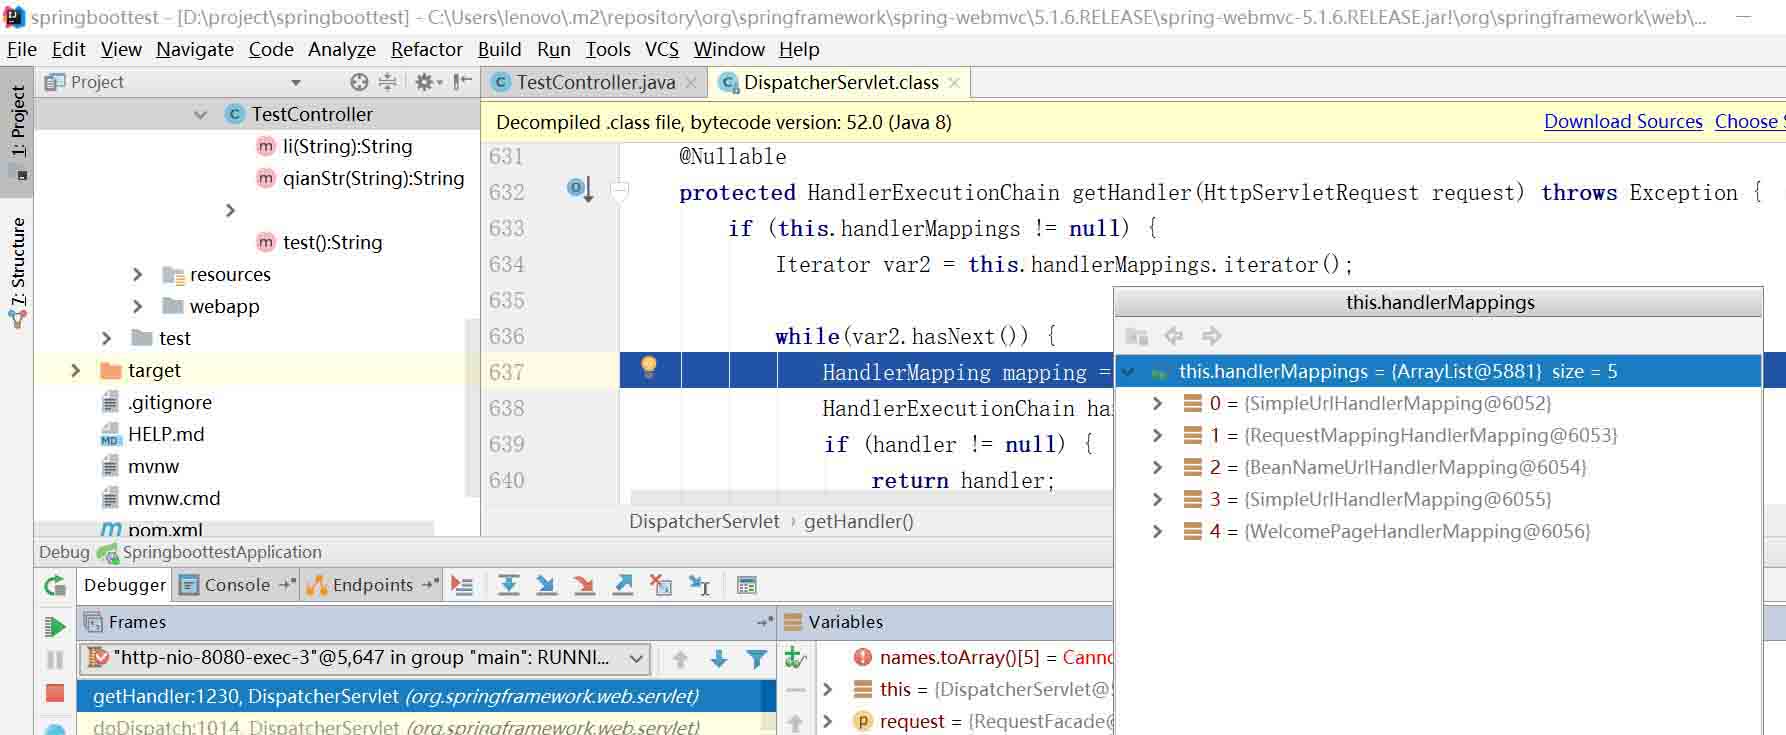Switch to the Endpoints debug tab
Screen dimensions: 1786x735
pos(373,585)
